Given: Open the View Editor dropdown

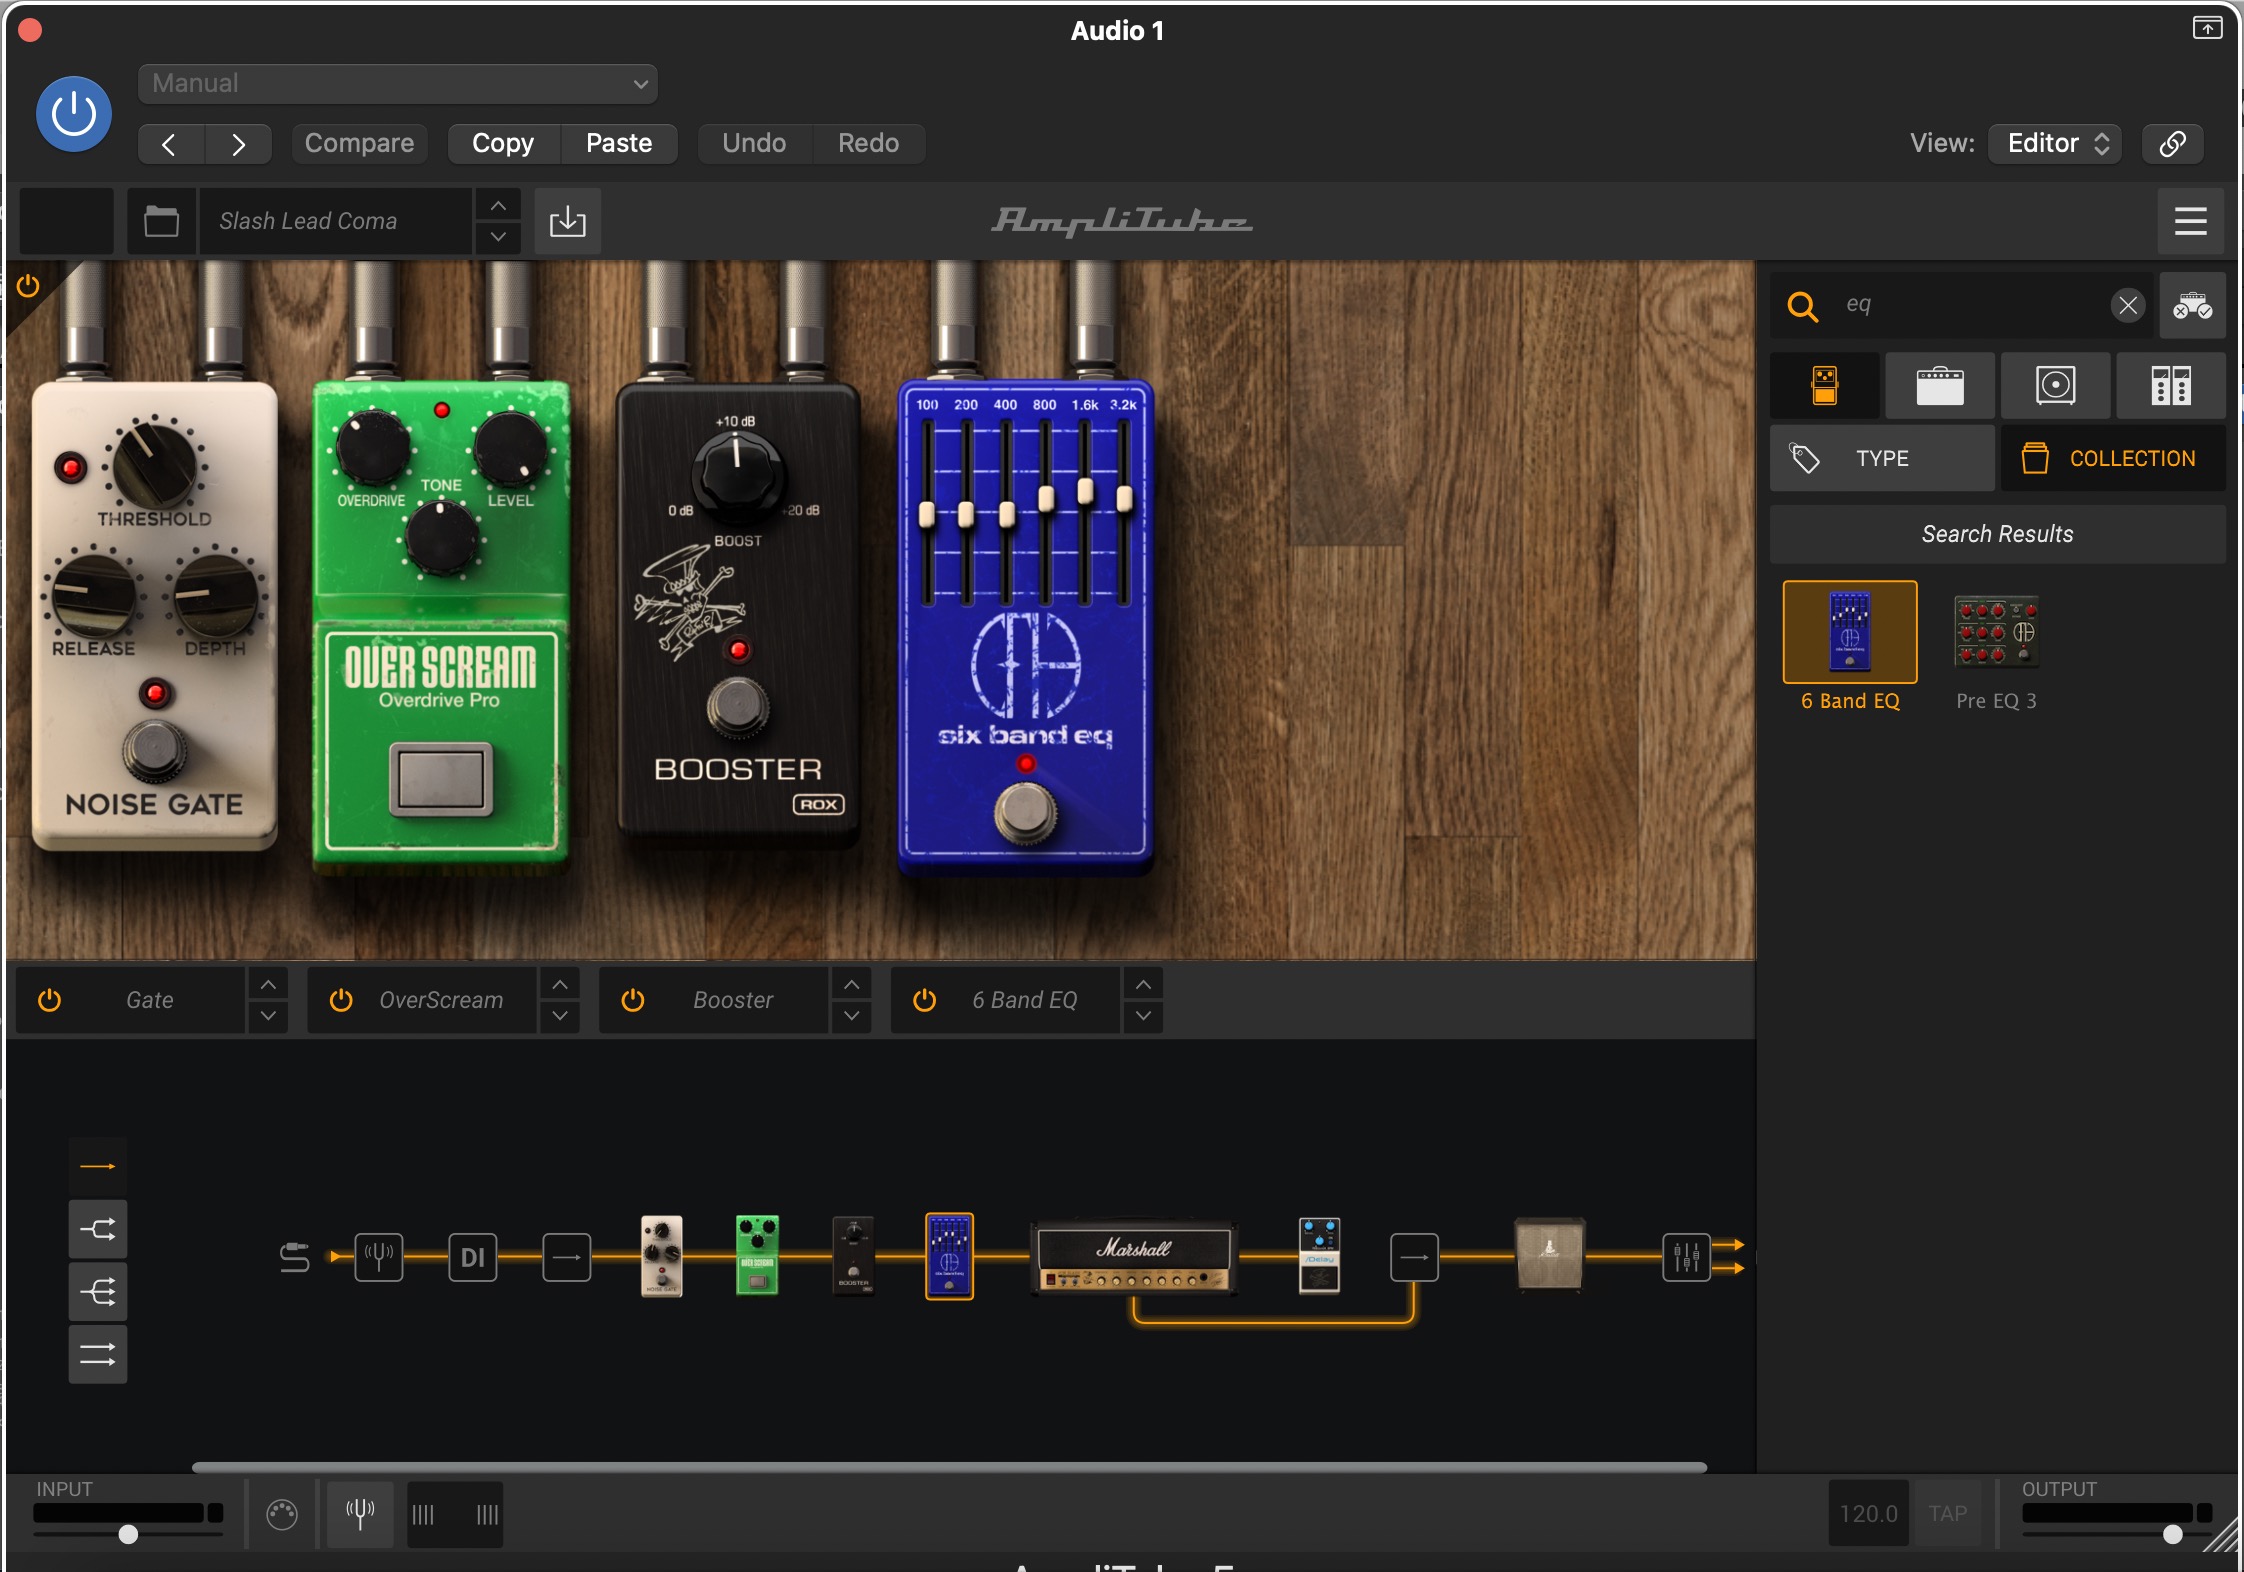Looking at the screenshot, I should click(2055, 143).
